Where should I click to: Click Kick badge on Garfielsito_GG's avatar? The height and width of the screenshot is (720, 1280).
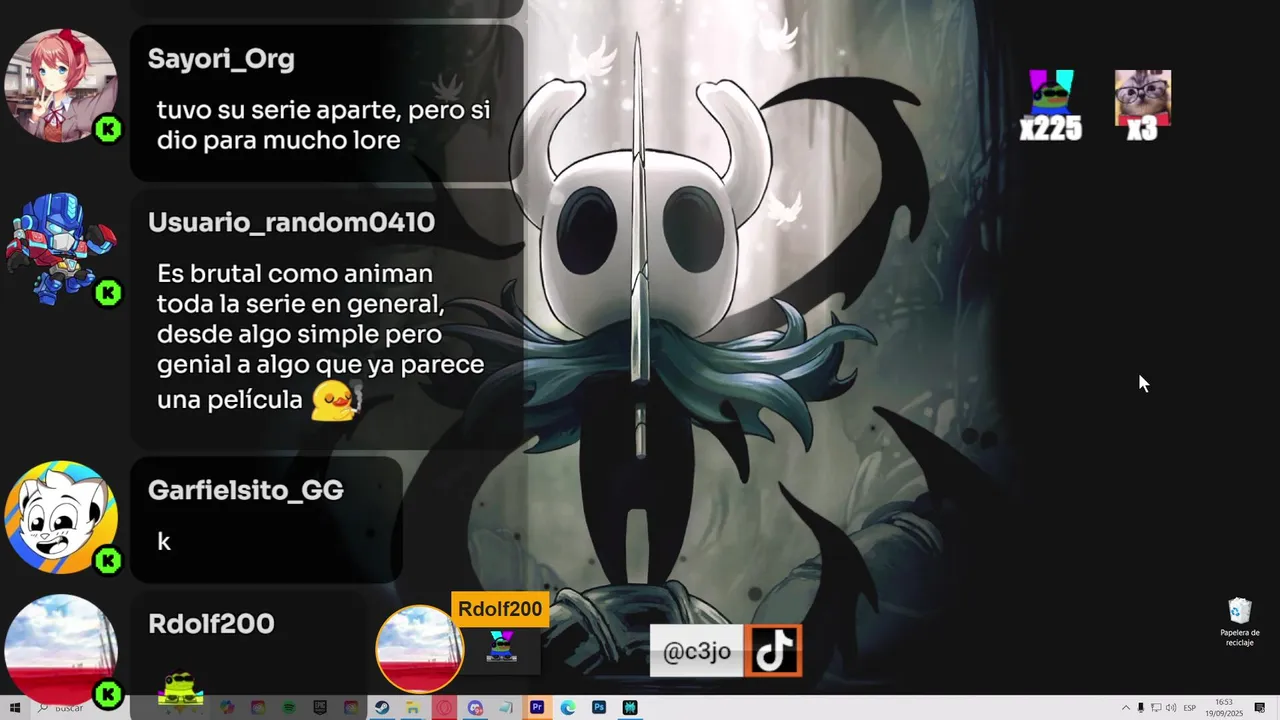(x=108, y=561)
